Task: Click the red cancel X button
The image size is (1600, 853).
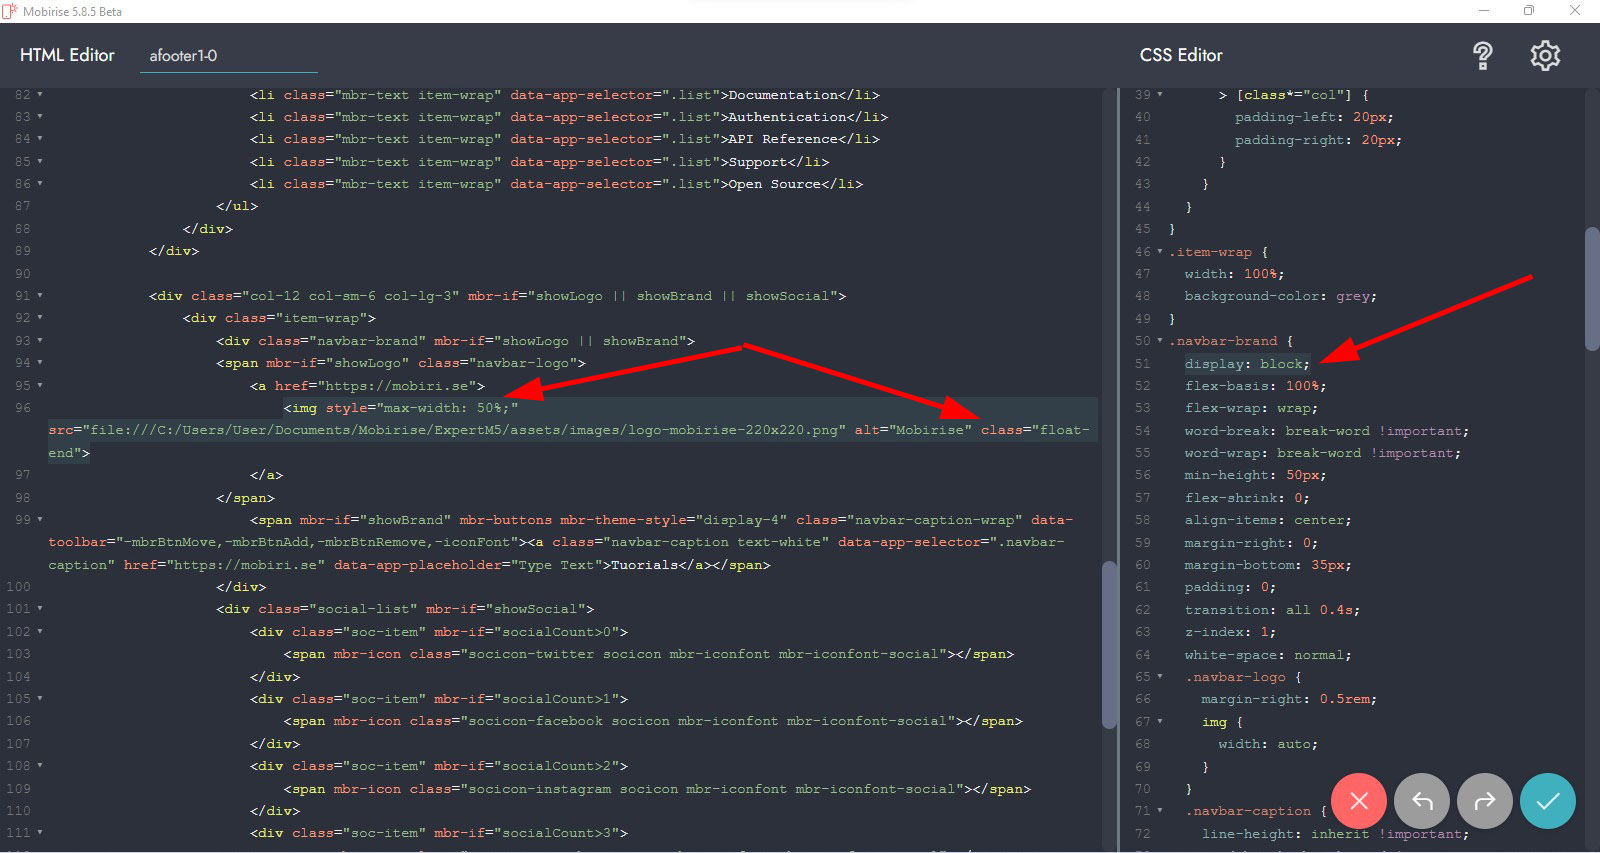Action: (1358, 801)
